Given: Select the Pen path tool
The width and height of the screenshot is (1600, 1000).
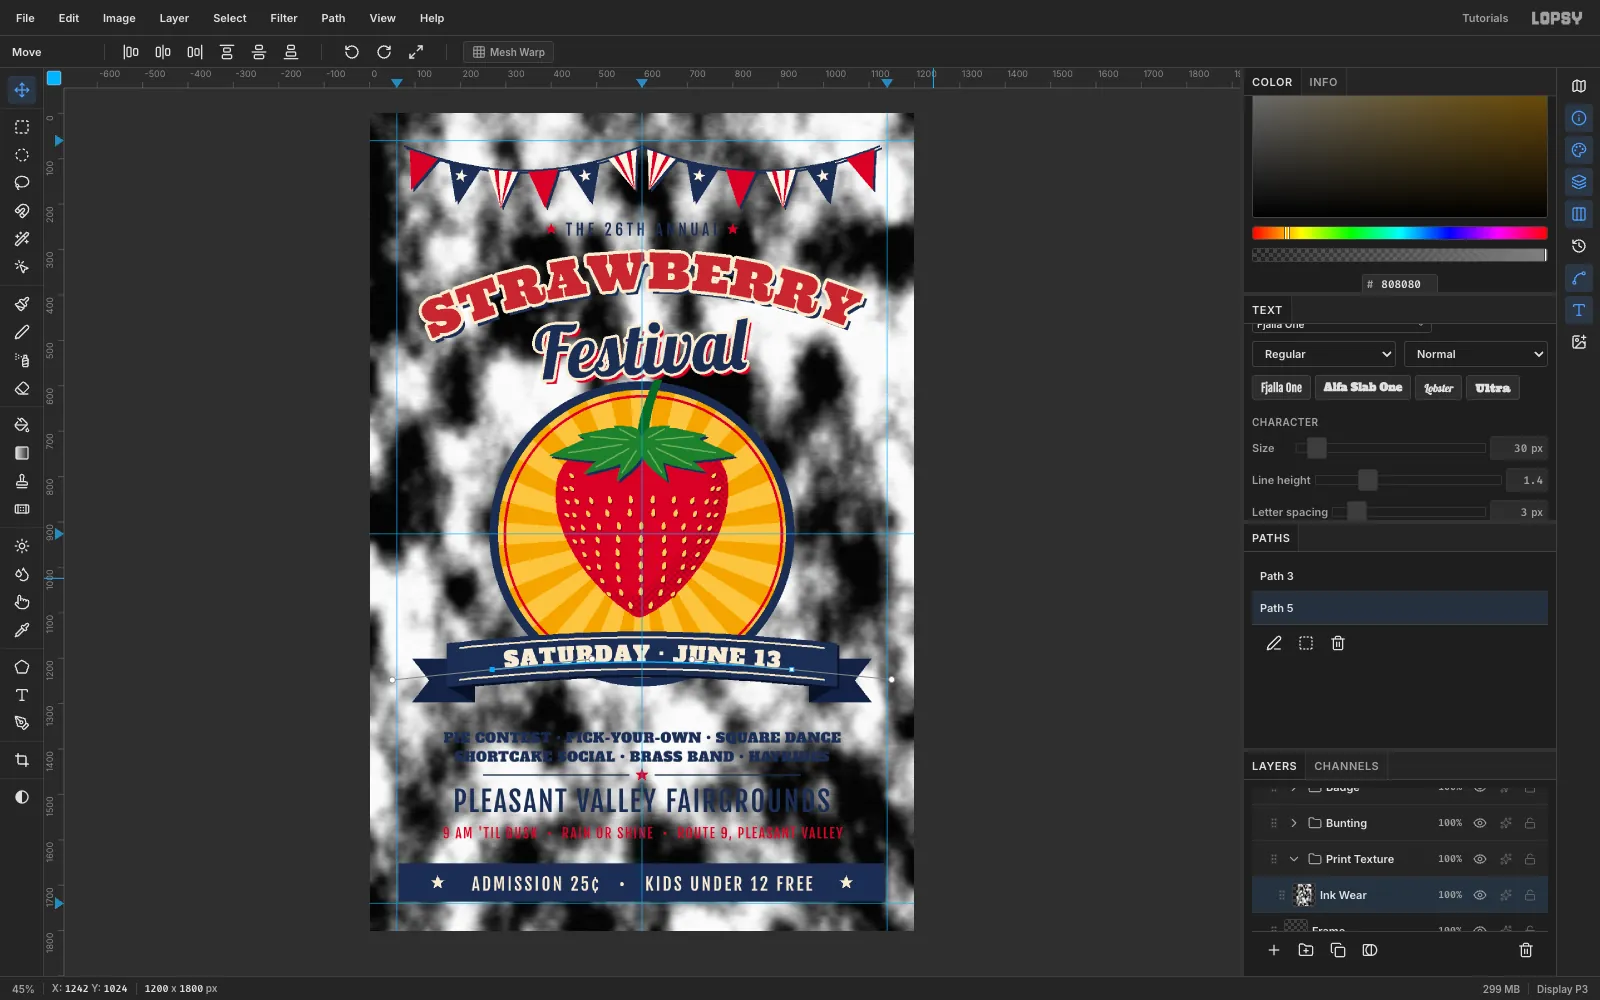Looking at the screenshot, I should point(22,723).
